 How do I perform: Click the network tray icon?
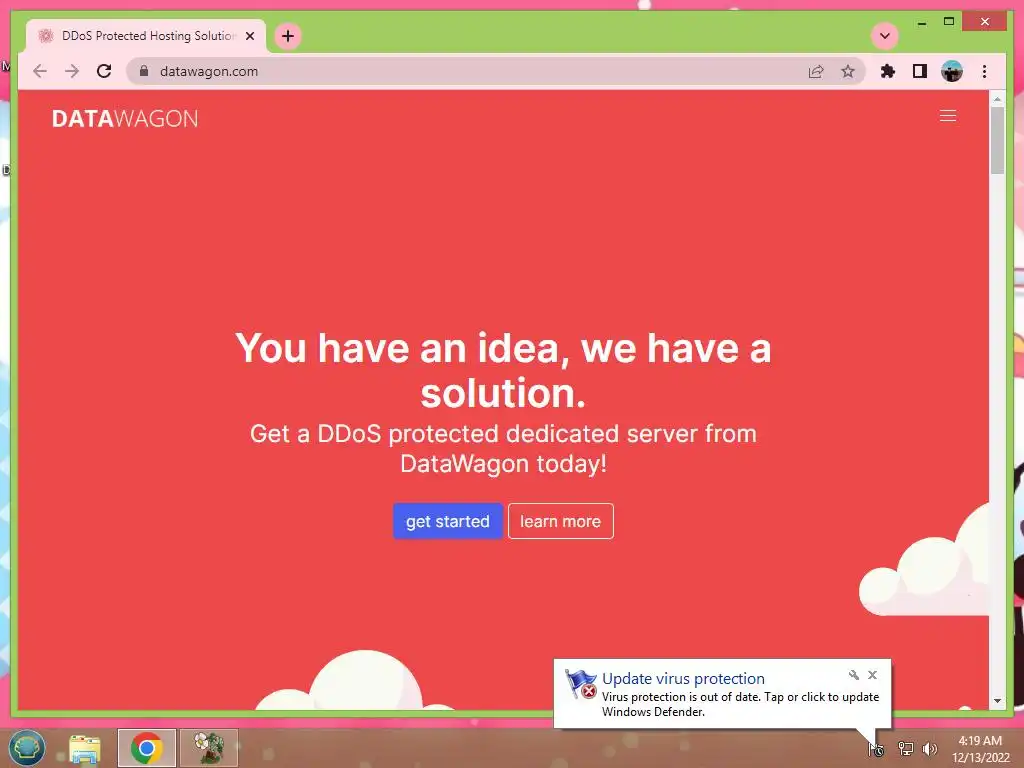pos(905,749)
